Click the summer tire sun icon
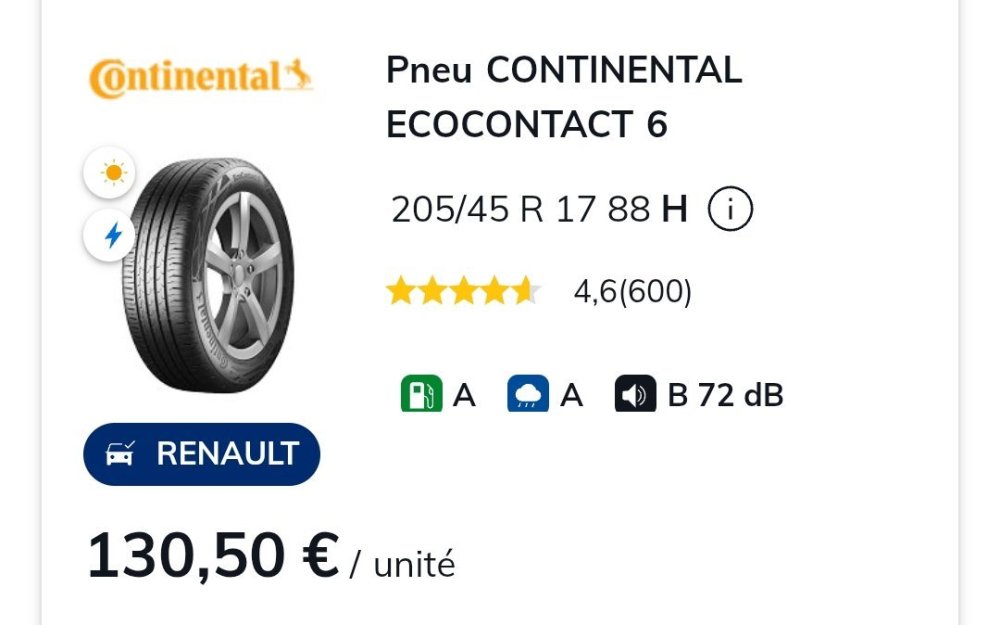 click(114, 174)
